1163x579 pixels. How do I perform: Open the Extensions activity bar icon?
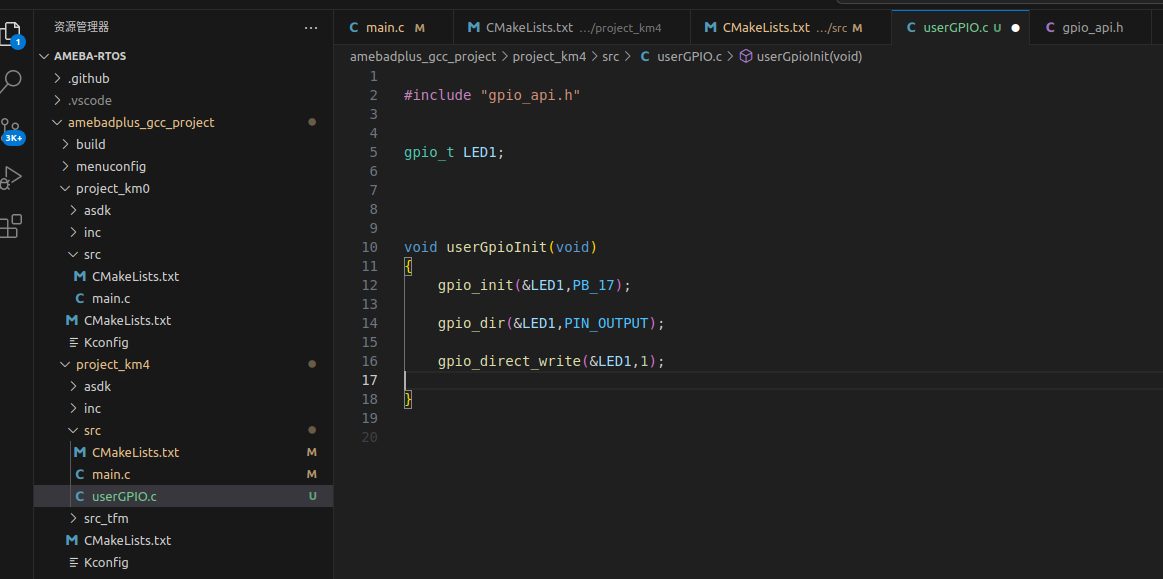point(10,226)
